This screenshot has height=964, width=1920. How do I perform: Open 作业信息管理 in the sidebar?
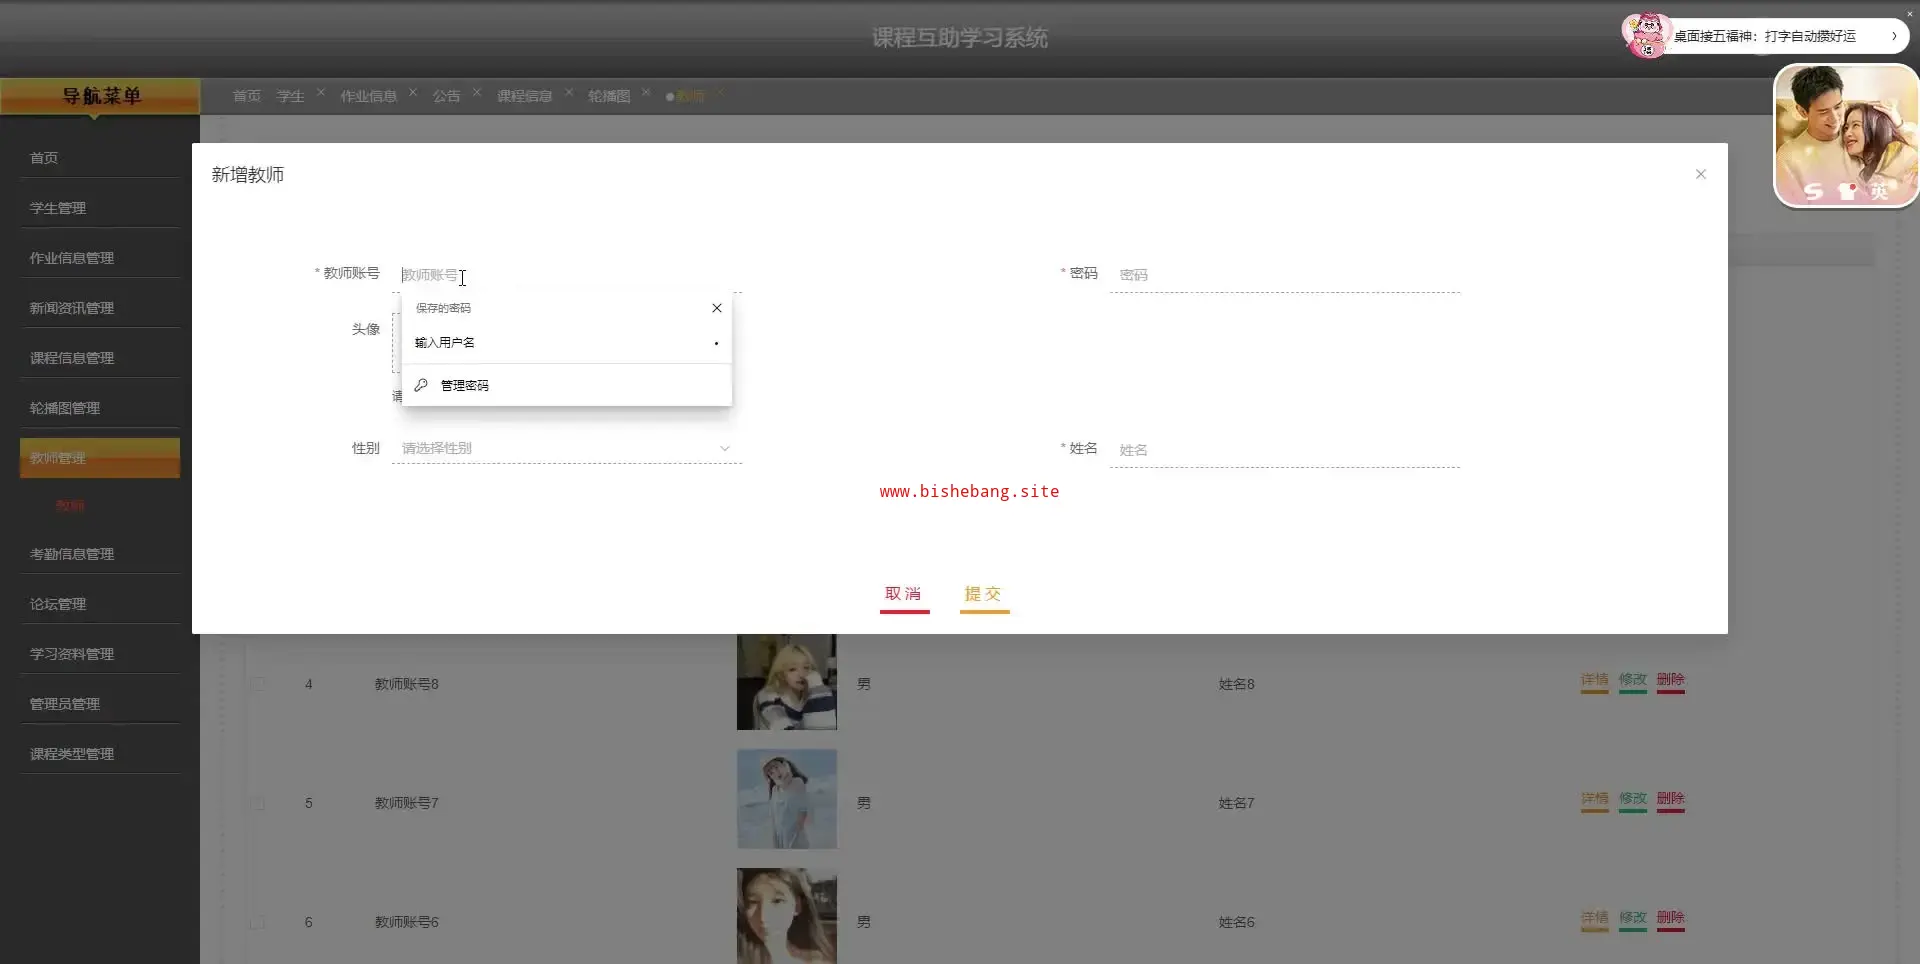[x=100, y=258]
